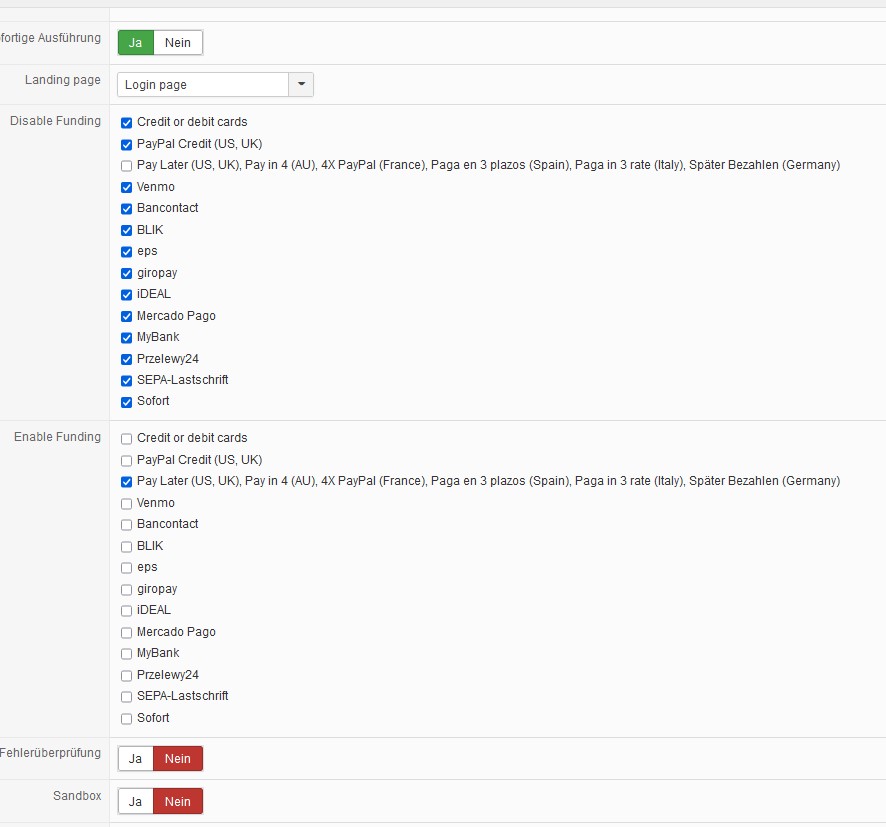Image resolution: width=886 pixels, height=827 pixels.
Task: Enable Sandbox by clicking Ja
Action: point(136,802)
